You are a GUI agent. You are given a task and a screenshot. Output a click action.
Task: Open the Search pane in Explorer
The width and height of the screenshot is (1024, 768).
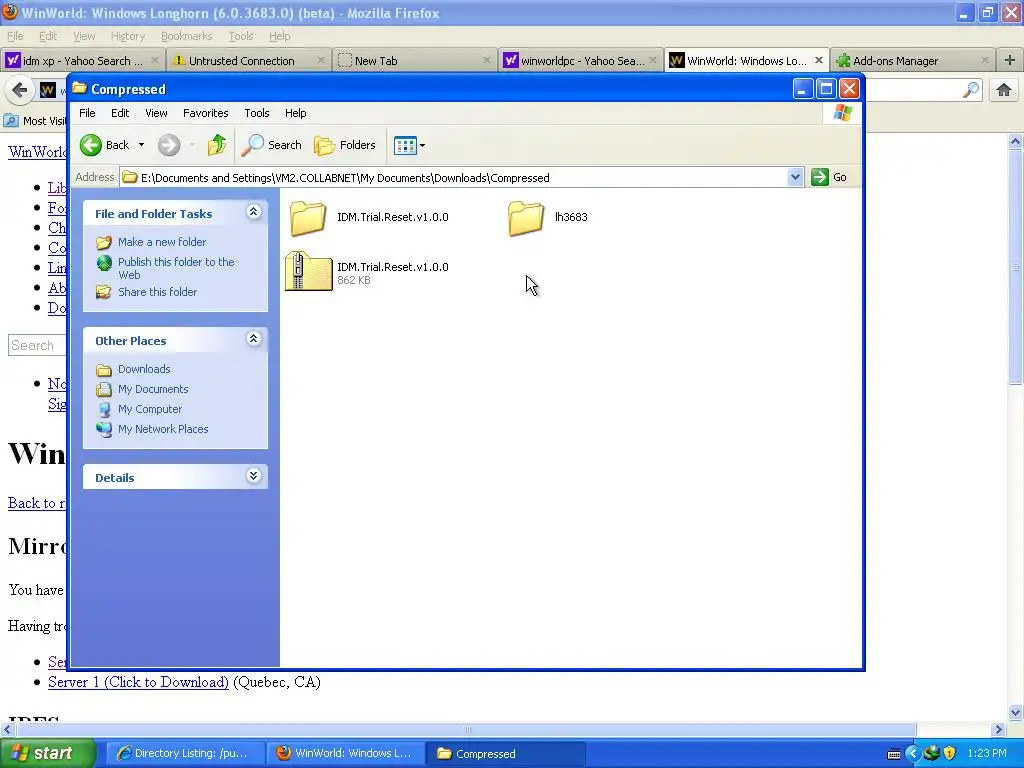tap(271, 145)
